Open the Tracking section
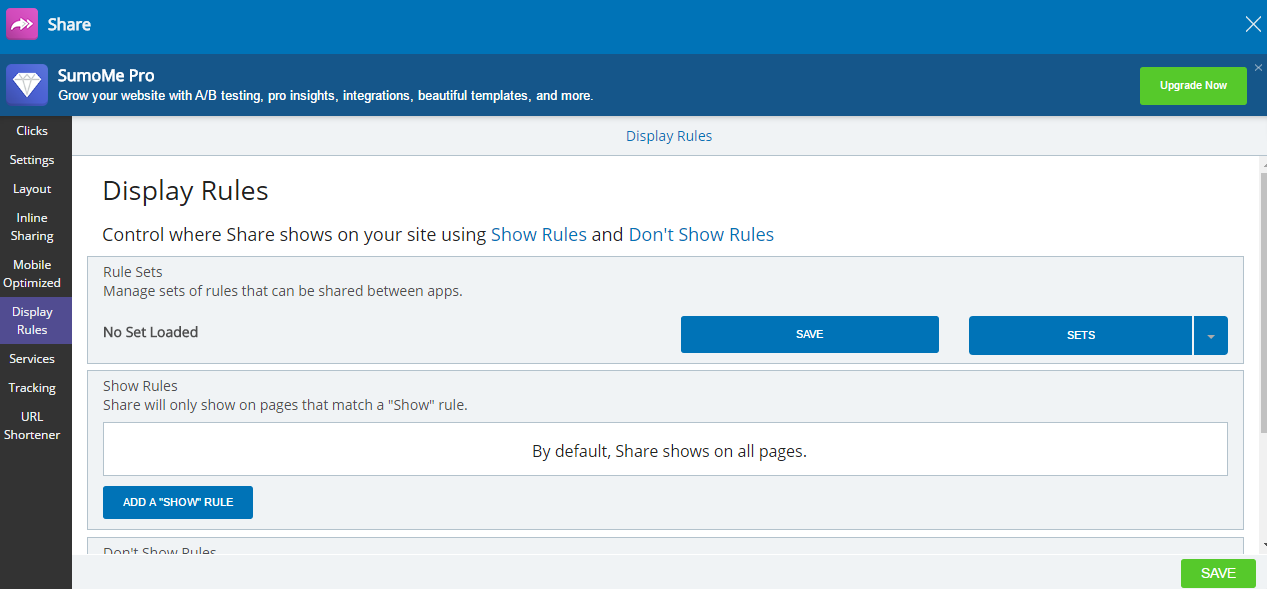Viewport: 1267px width, 589px height. tap(32, 388)
